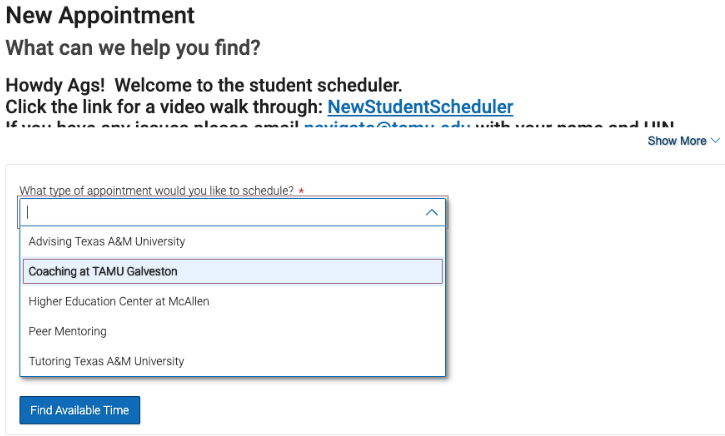Click the video walk through instruction text
Image resolution: width=725 pixels, height=436 pixels.
pyautogui.click(x=164, y=107)
